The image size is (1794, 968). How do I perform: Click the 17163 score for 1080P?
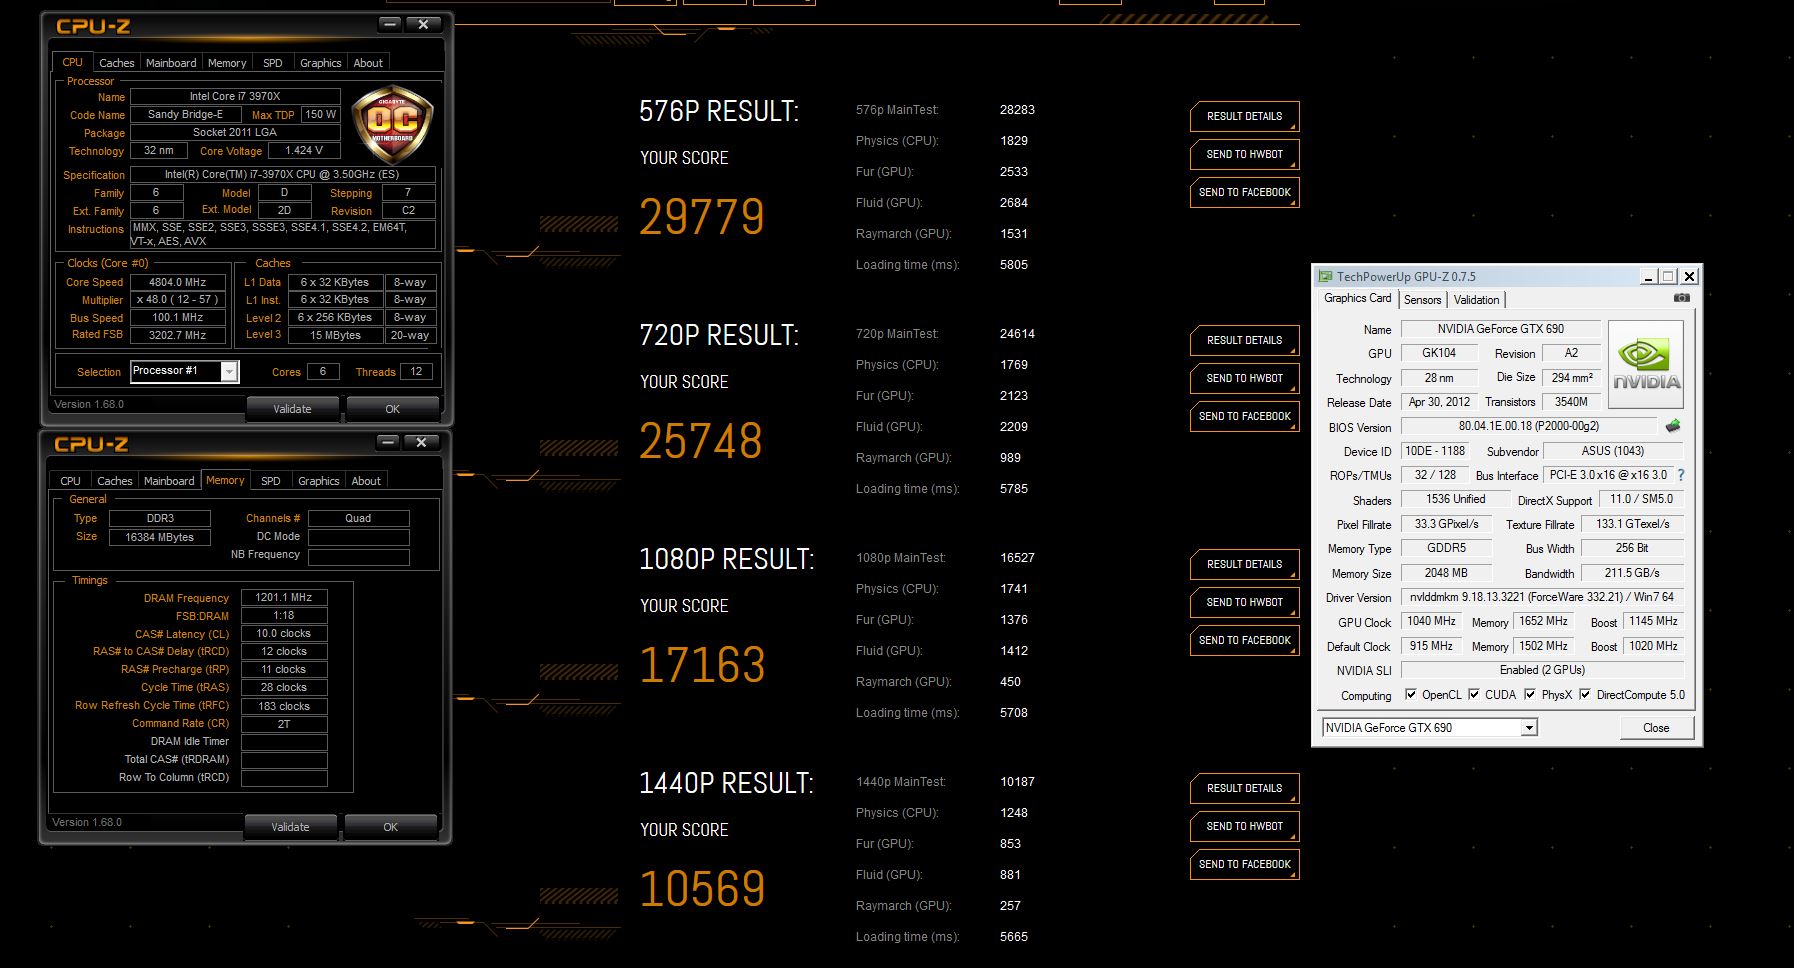click(702, 665)
